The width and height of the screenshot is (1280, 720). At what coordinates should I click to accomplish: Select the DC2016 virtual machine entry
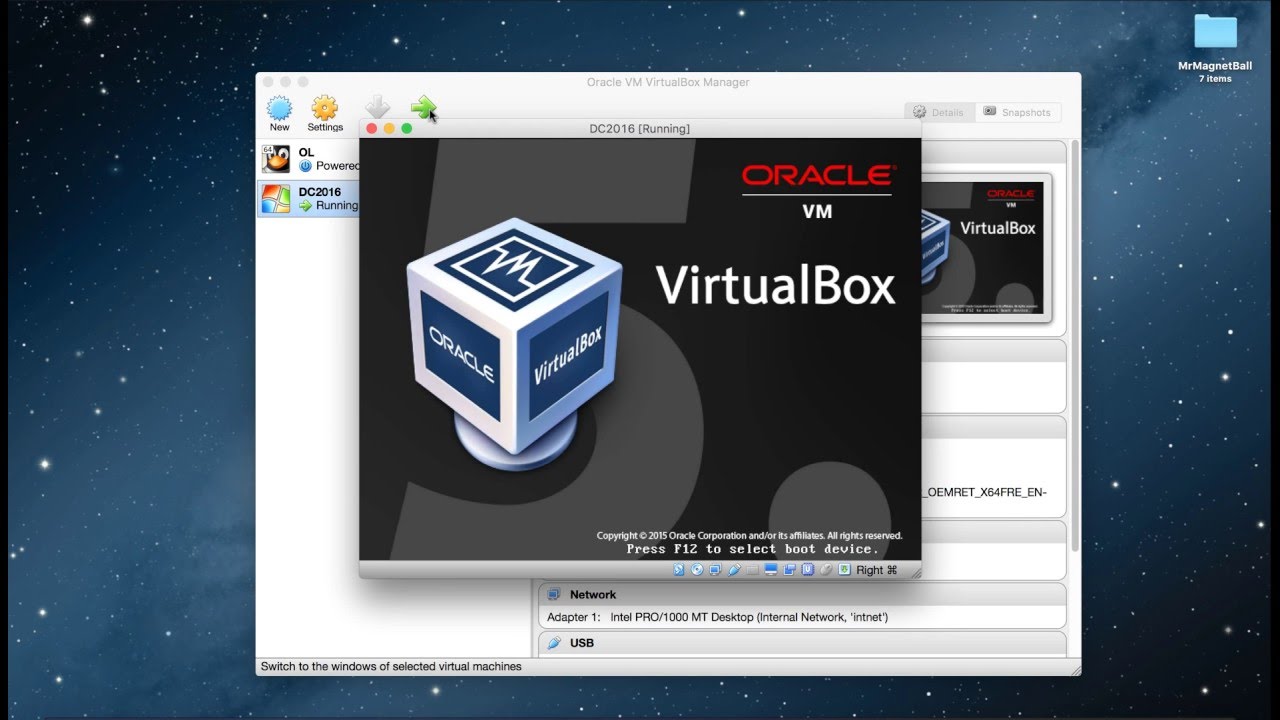(309, 199)
